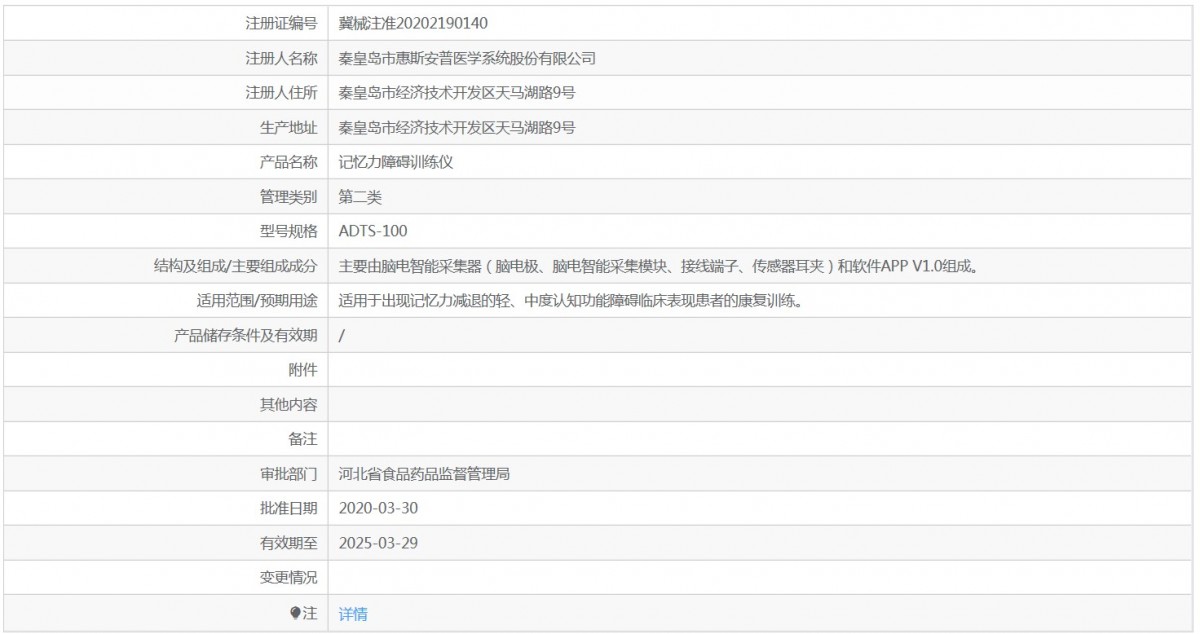This screenshot has height=634, width=1200.
Task: Select product name 记忆力障碍训练仪
Action: coord(396,162)
